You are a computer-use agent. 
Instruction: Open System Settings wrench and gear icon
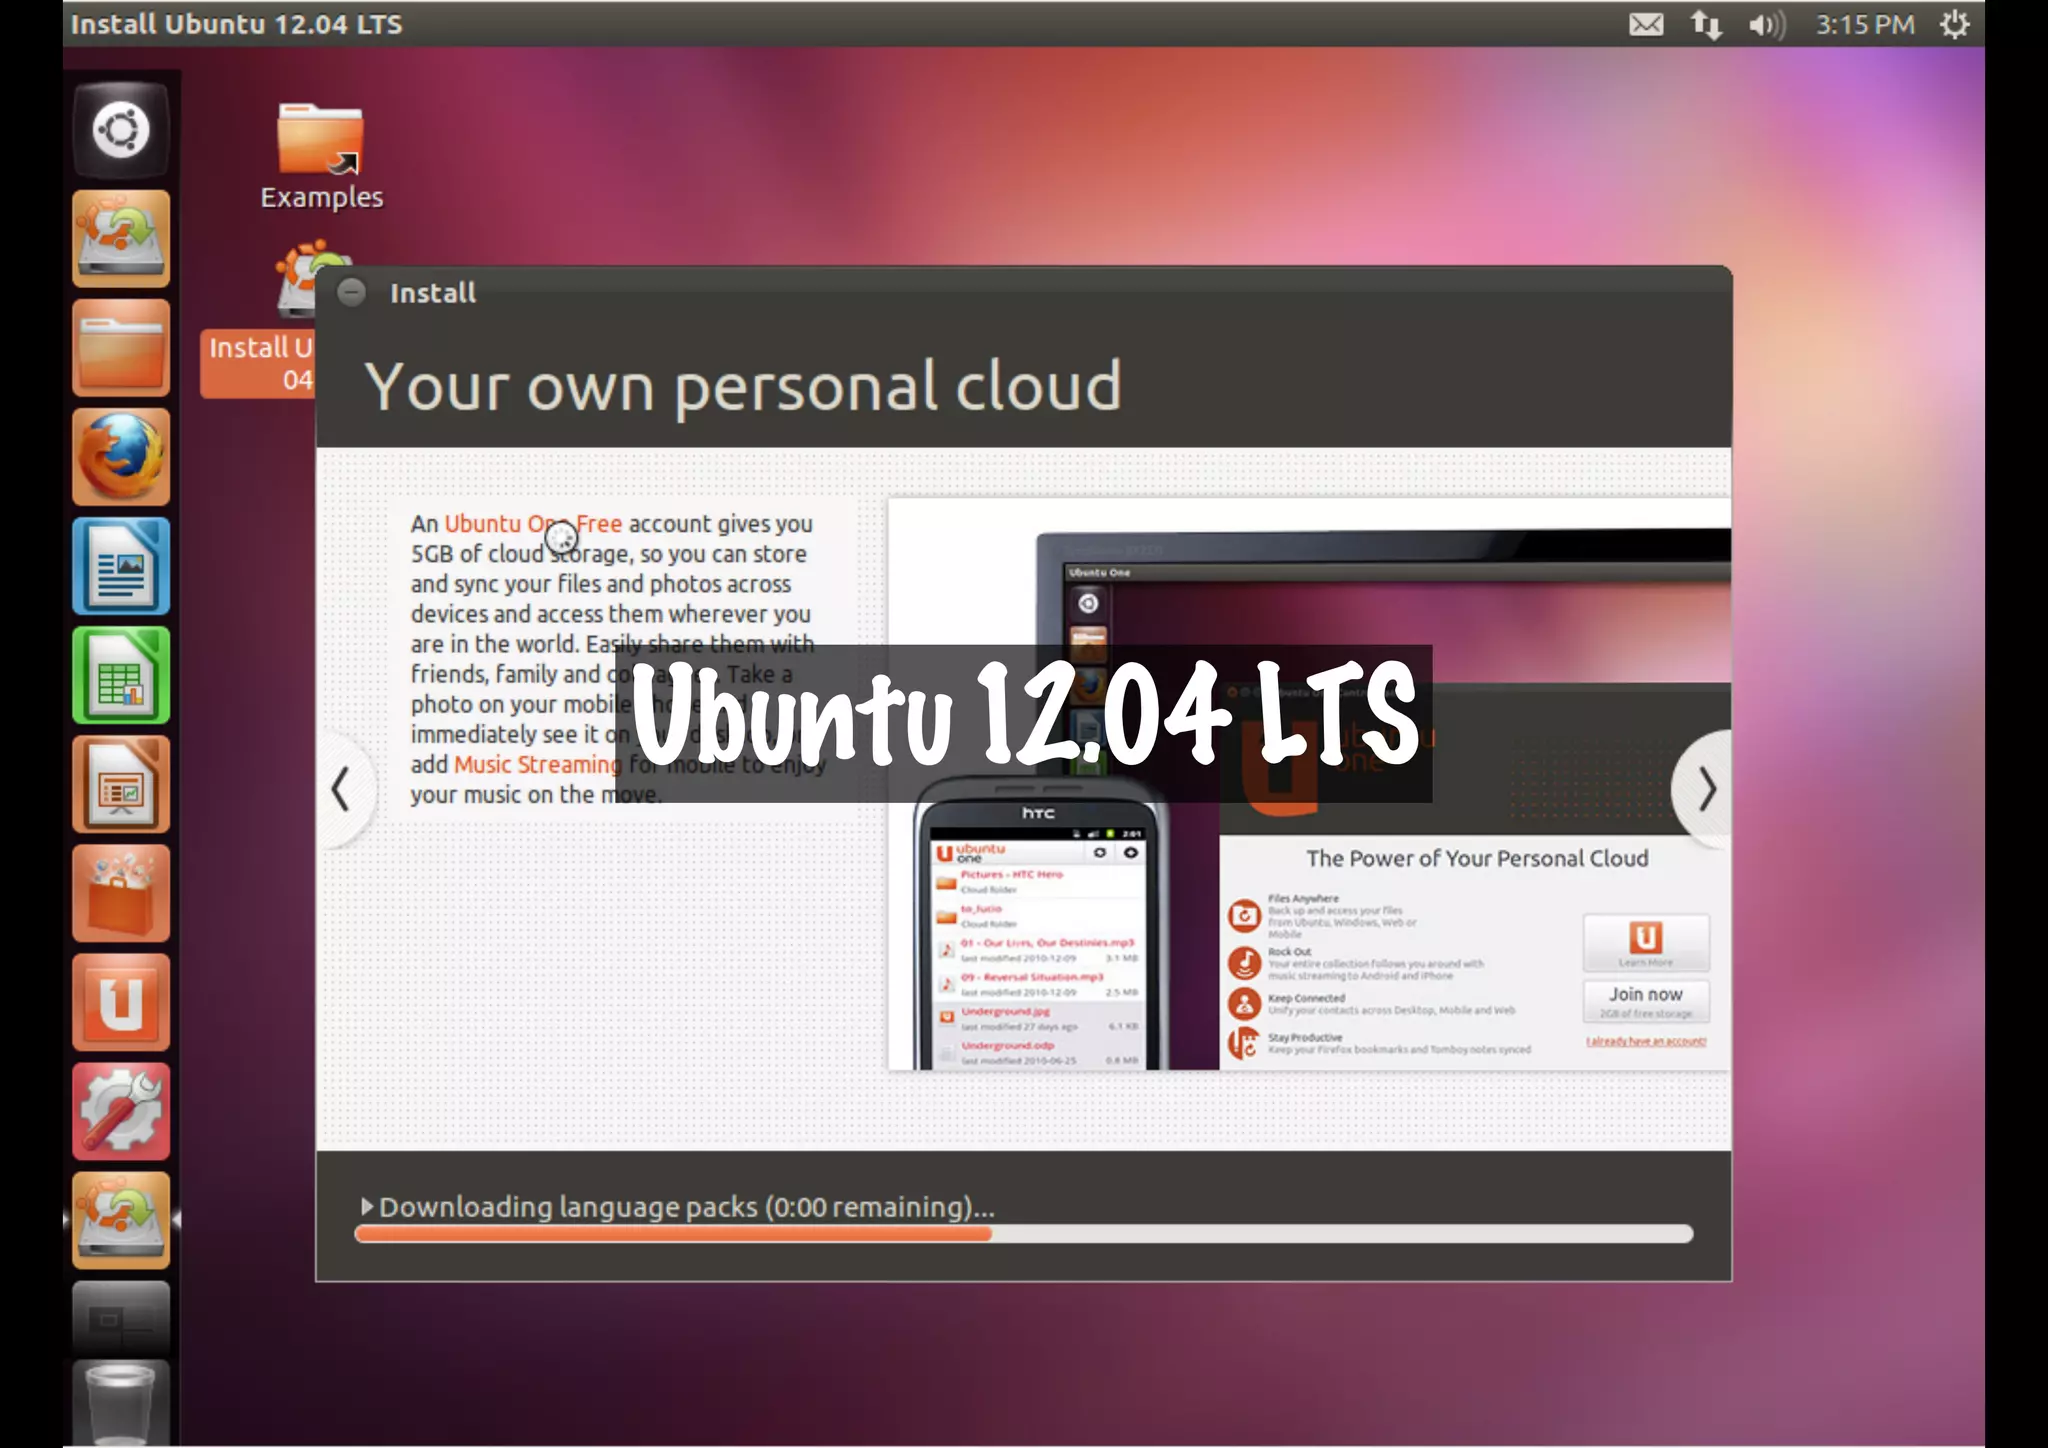121,1111
